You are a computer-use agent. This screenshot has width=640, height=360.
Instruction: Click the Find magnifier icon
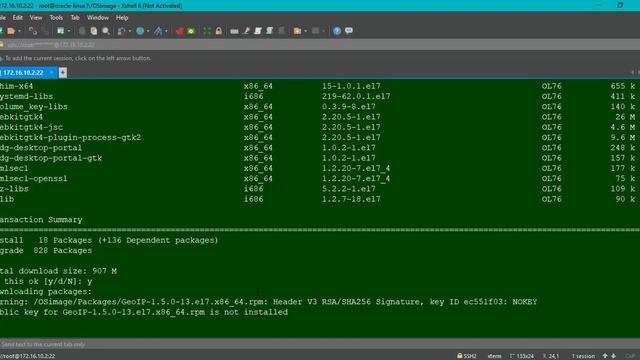click(x=106, y=31)
